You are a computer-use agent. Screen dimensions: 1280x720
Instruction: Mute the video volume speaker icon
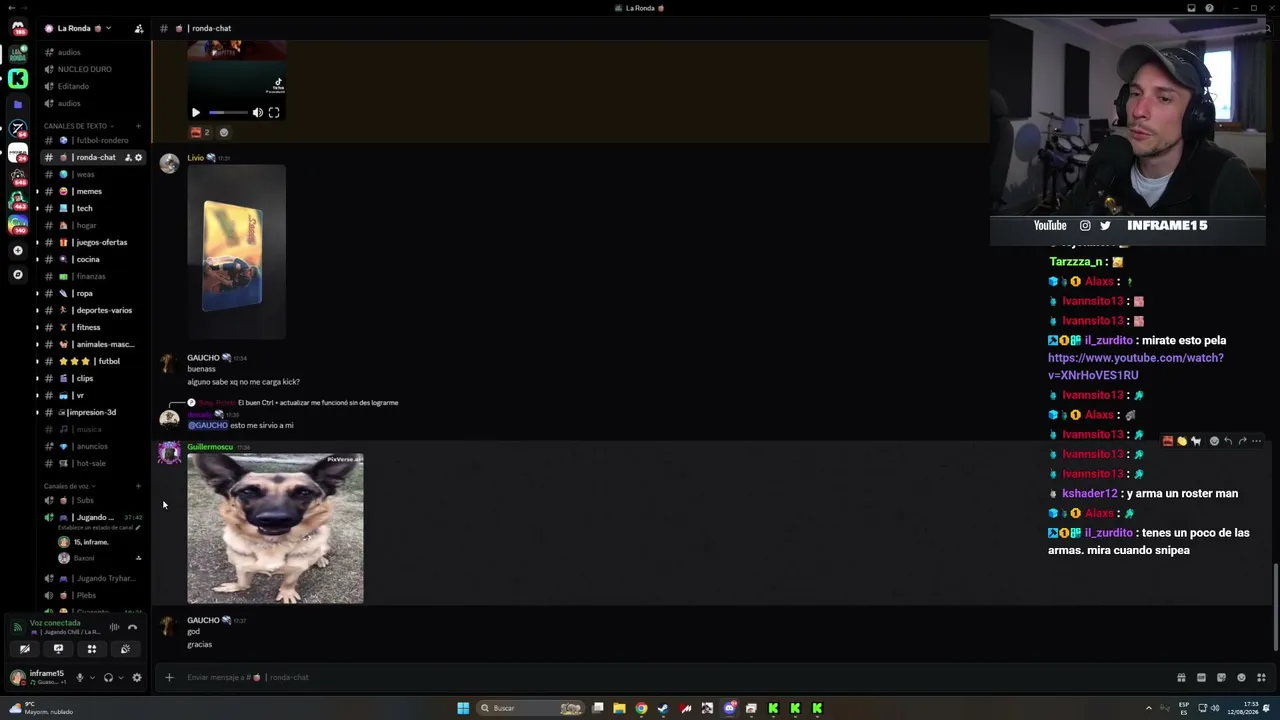tap(257, 113)
